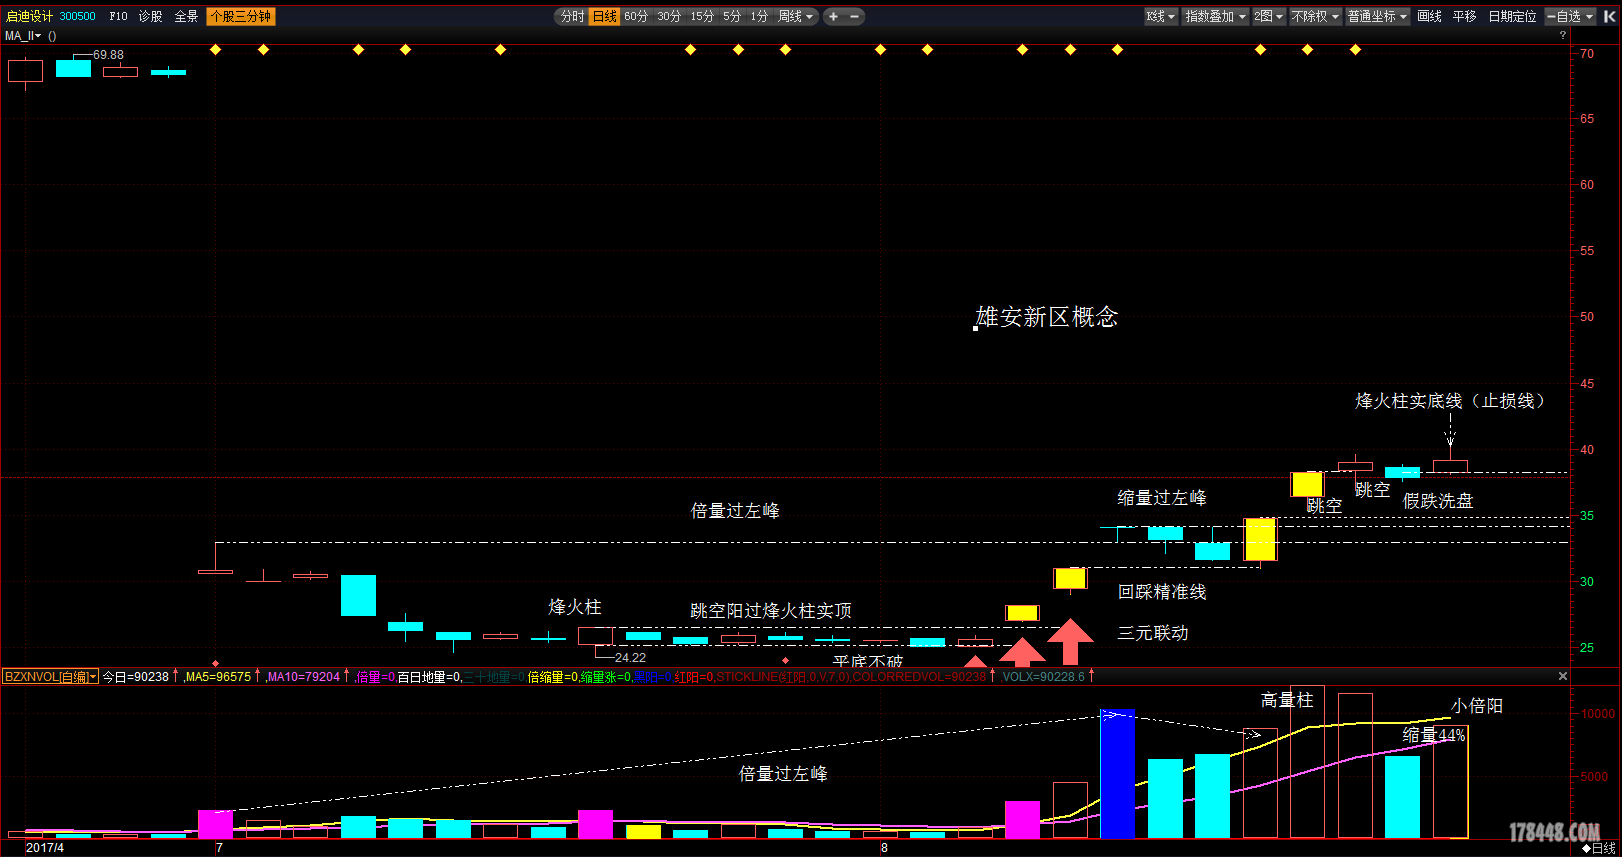The height and width of the screenshot is (857, 1622).
Task: Switch to the 15分 timeframe
Action: coord(702,16)
